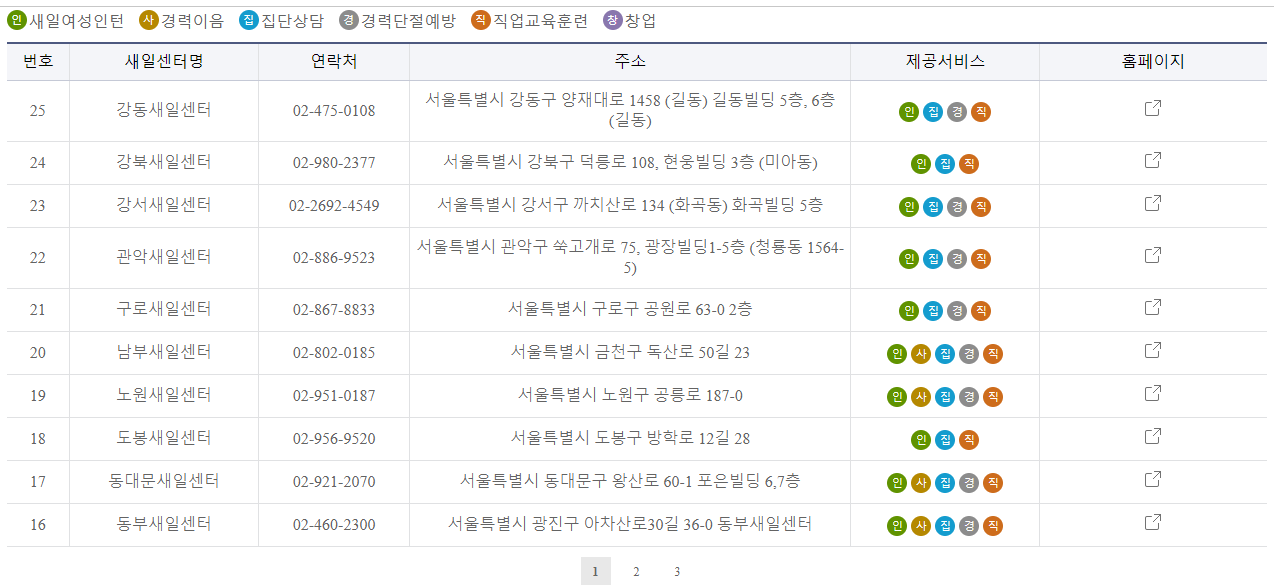The height and width of the screenshot is (585, 1274).
Task: Click gray 경 legend icon for 경력단절예방
Action: [x=349, y=20]
